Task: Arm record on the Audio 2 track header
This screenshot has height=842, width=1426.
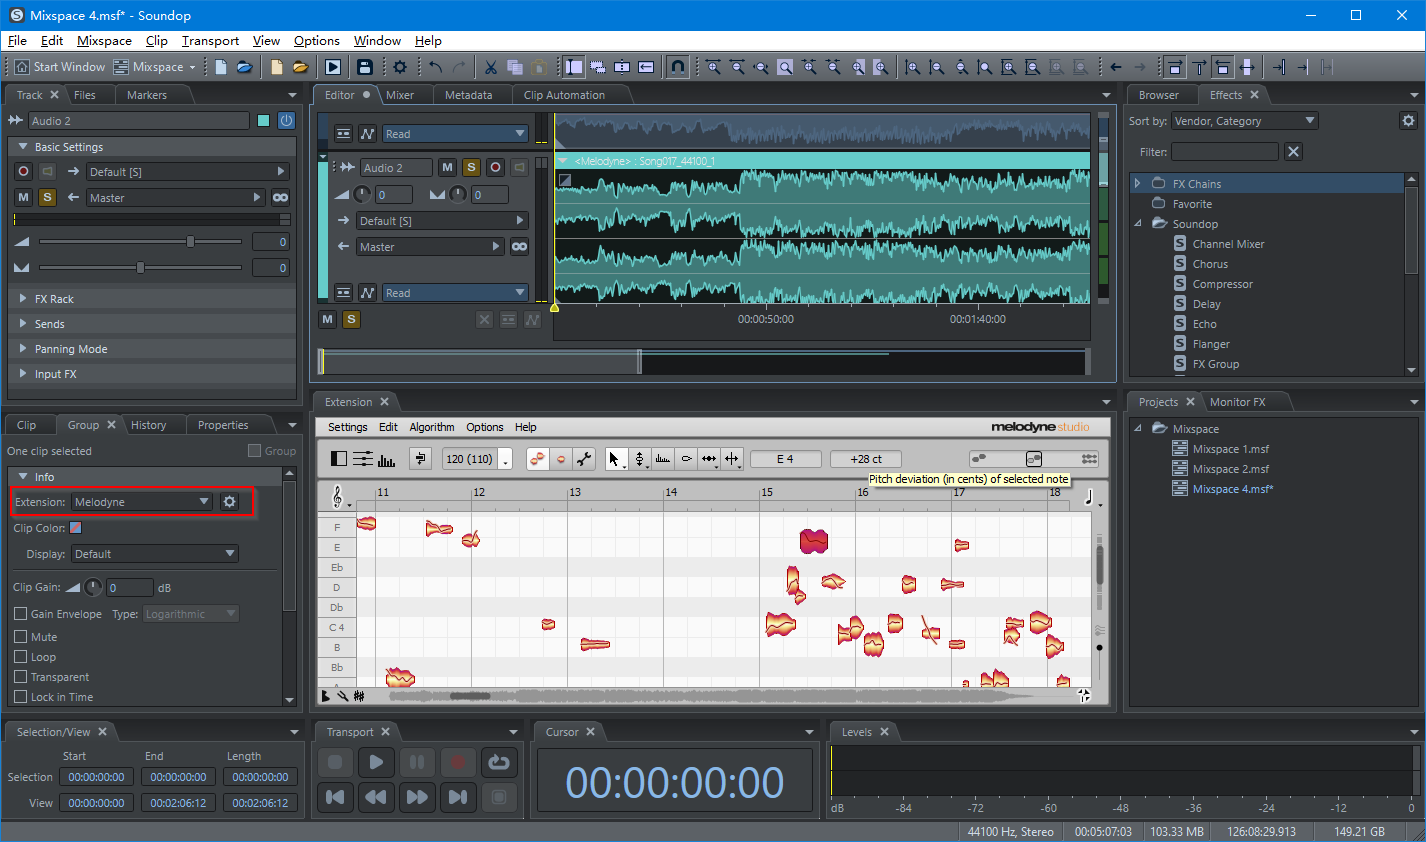Action: click(495, 168)
